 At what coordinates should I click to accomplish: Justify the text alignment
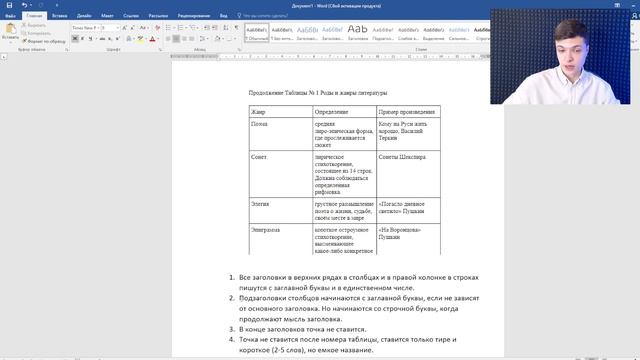192,39
